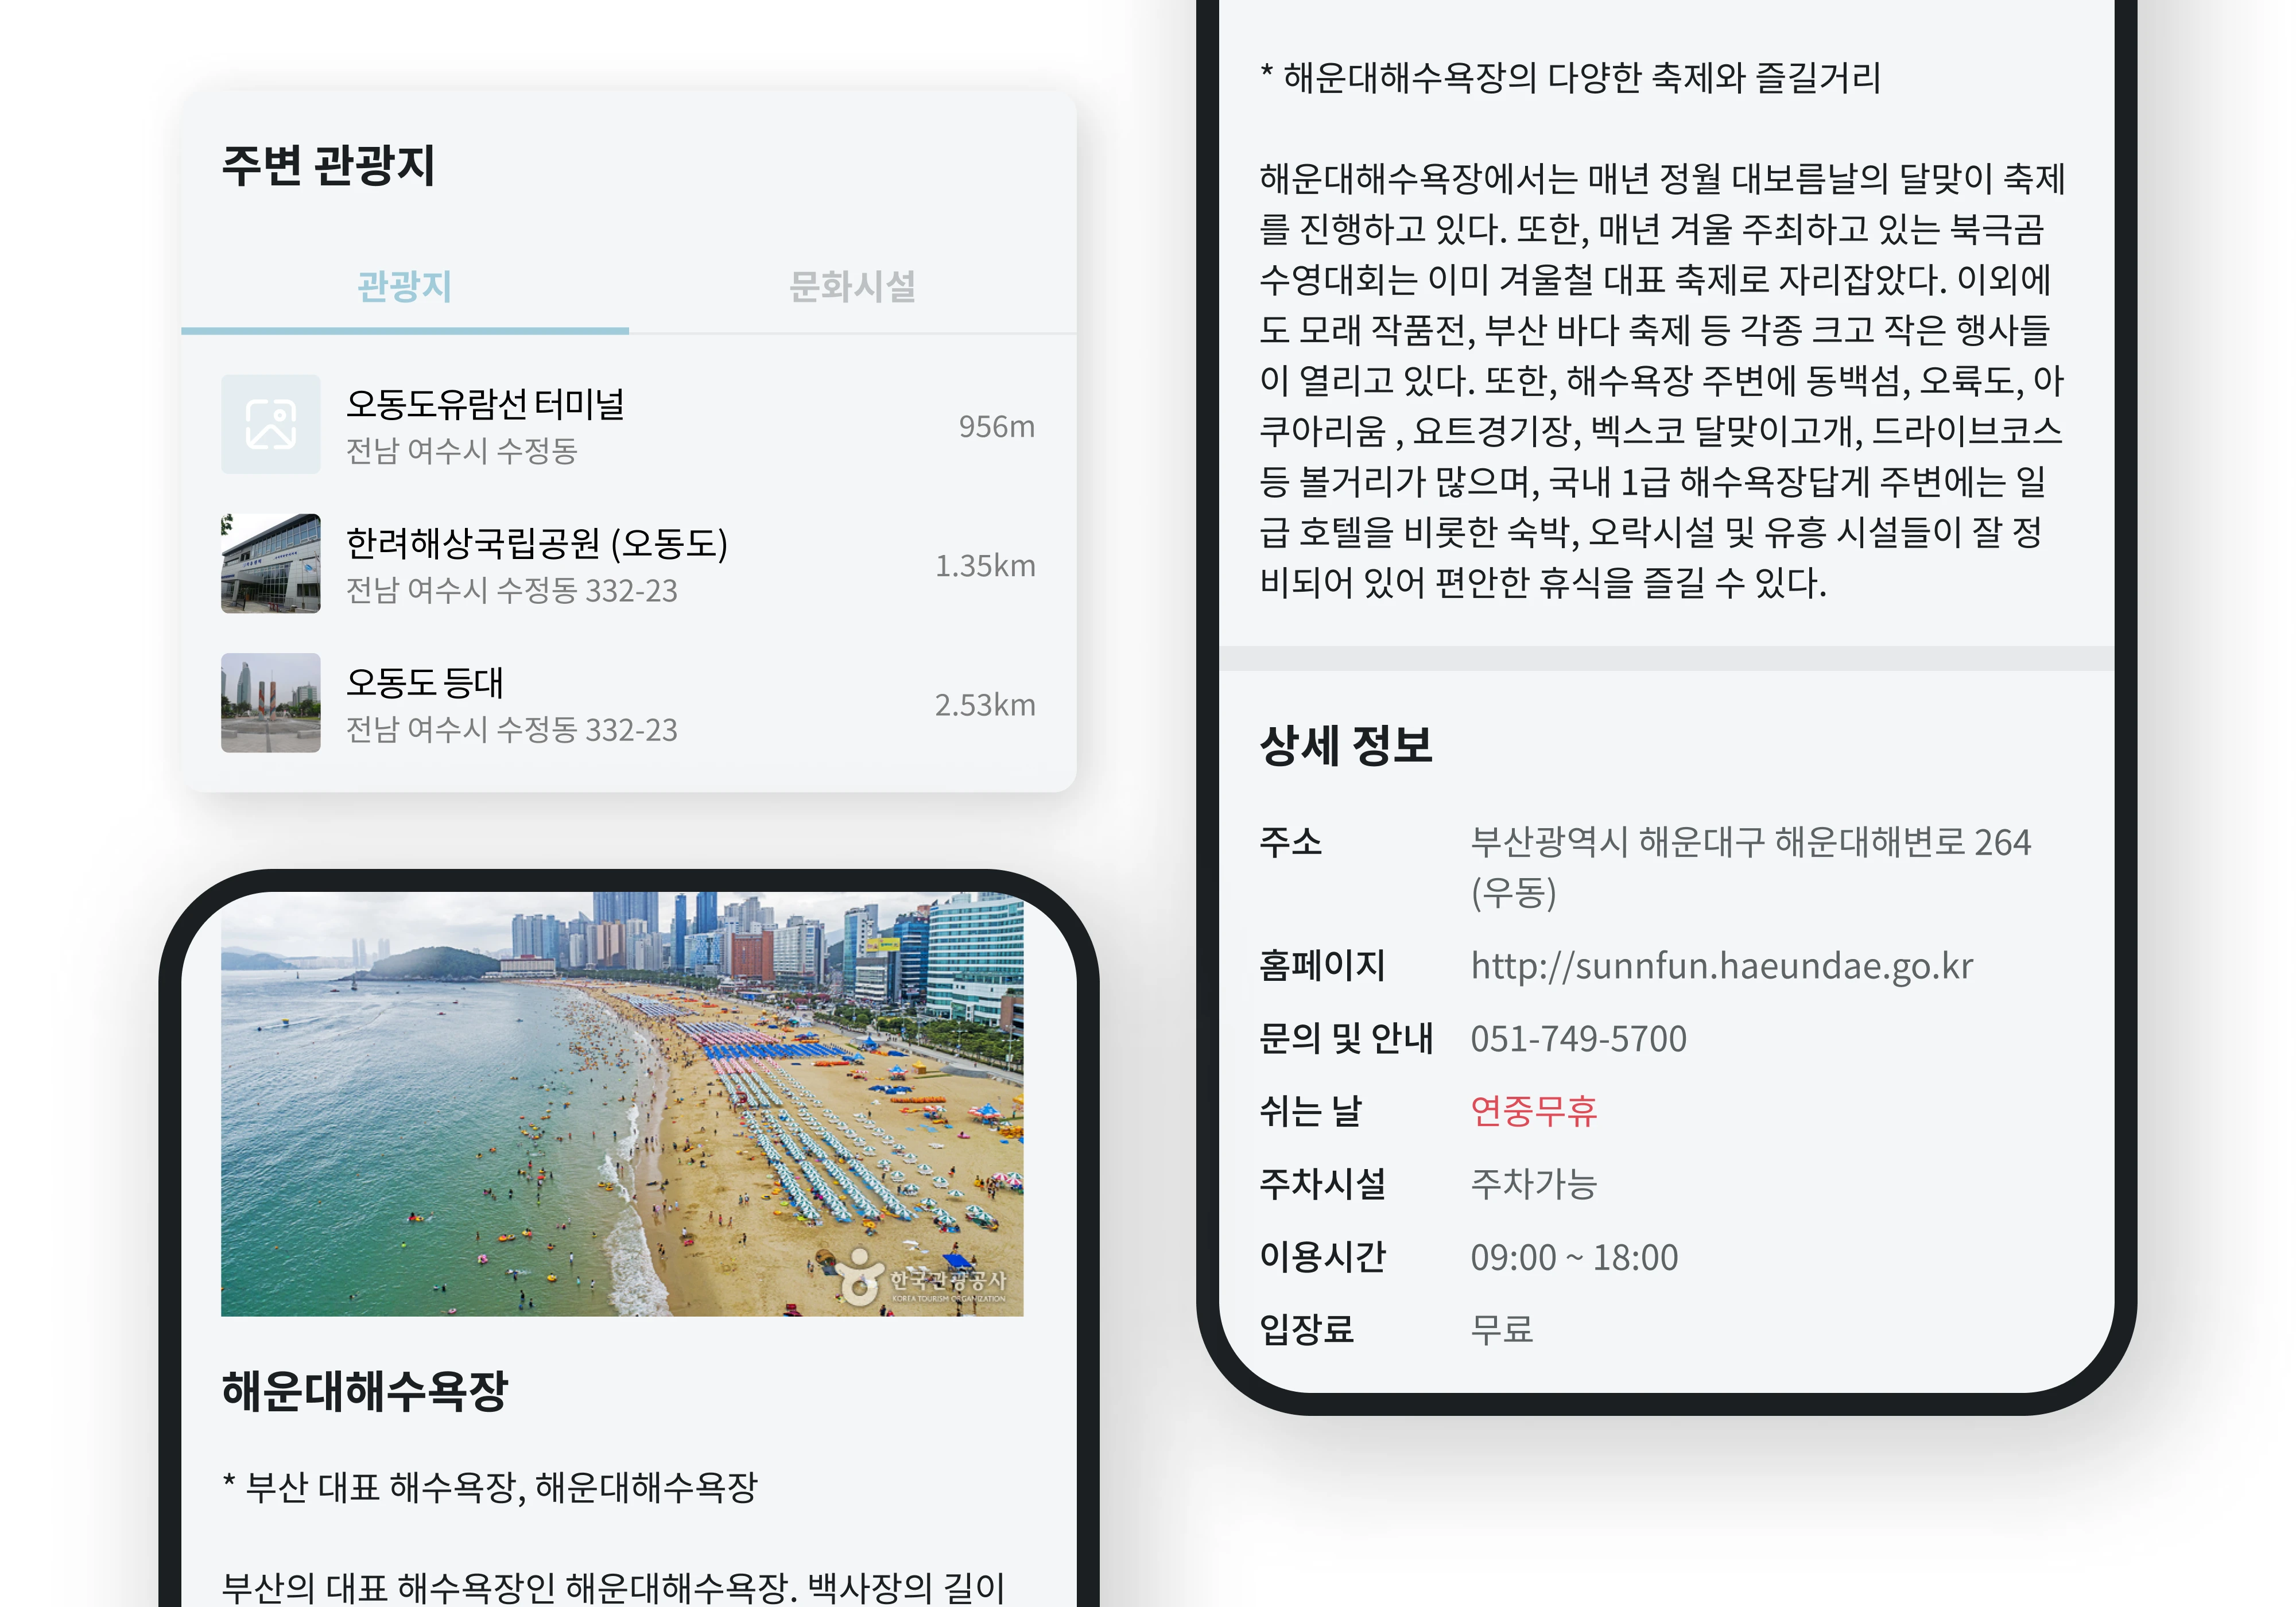The height and width of the screenshot is (1607, 2296).
Task: Click the 주차가능 parking value
Action: point(1534,1184)
